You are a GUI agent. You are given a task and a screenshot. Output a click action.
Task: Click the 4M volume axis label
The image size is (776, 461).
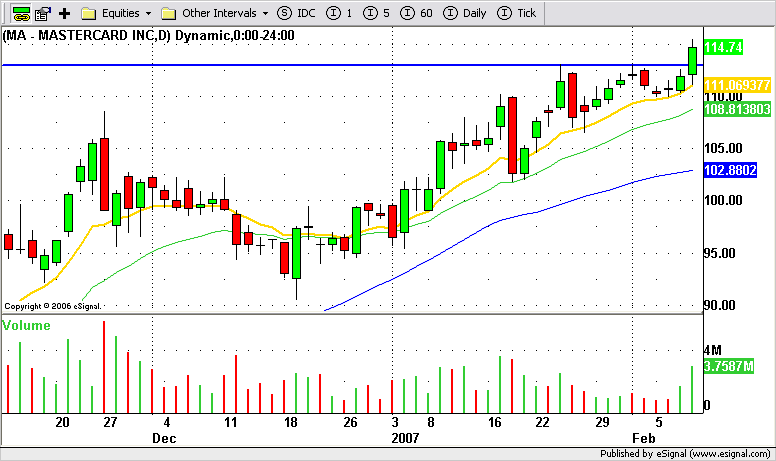[713, 351]
